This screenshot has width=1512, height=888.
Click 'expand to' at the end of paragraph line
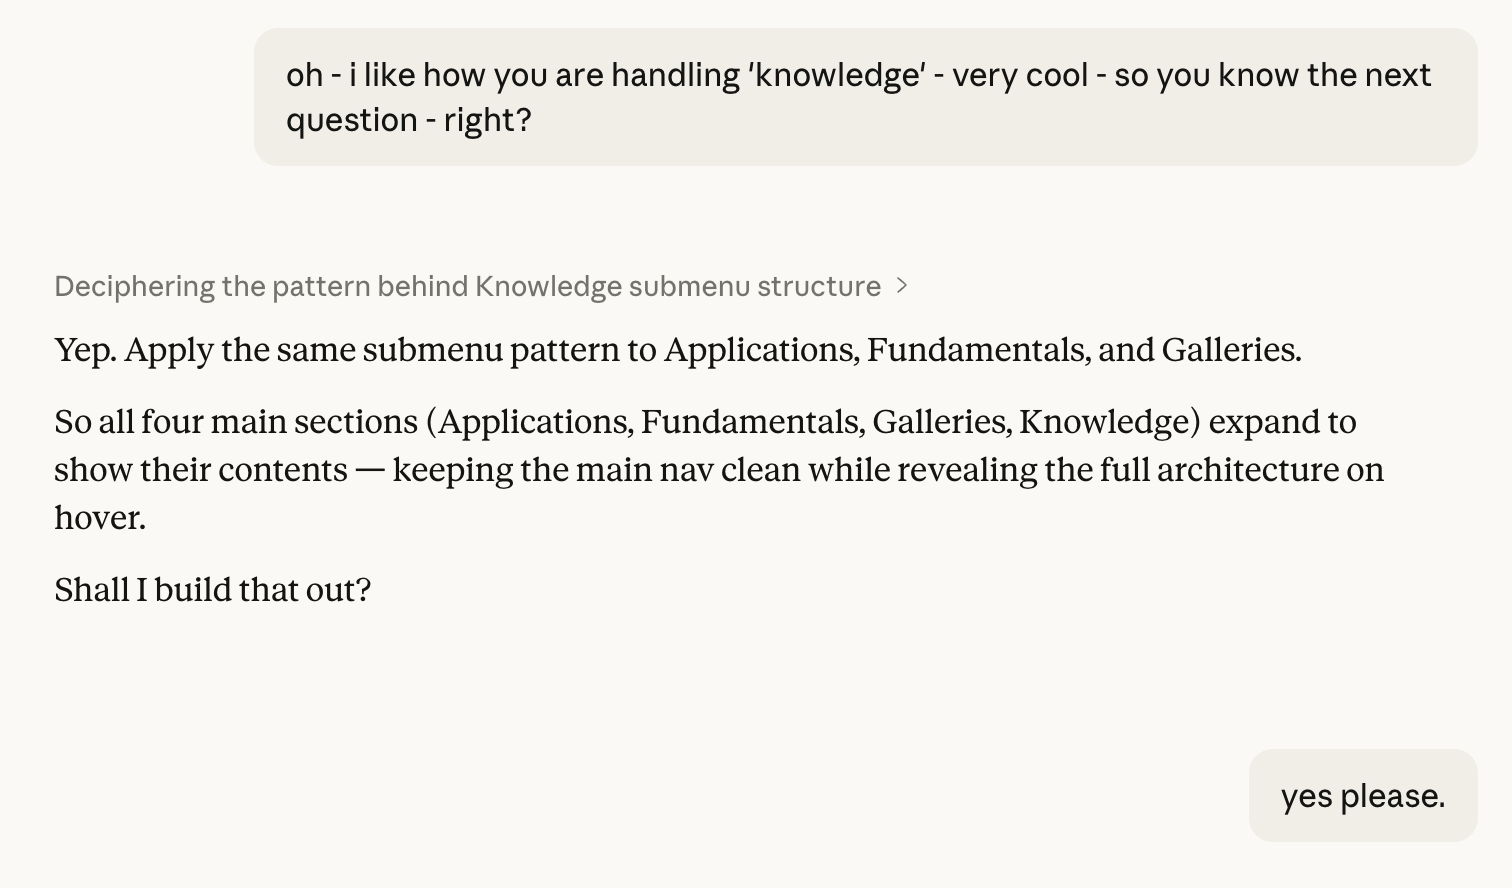click(x=1282, y=422)
